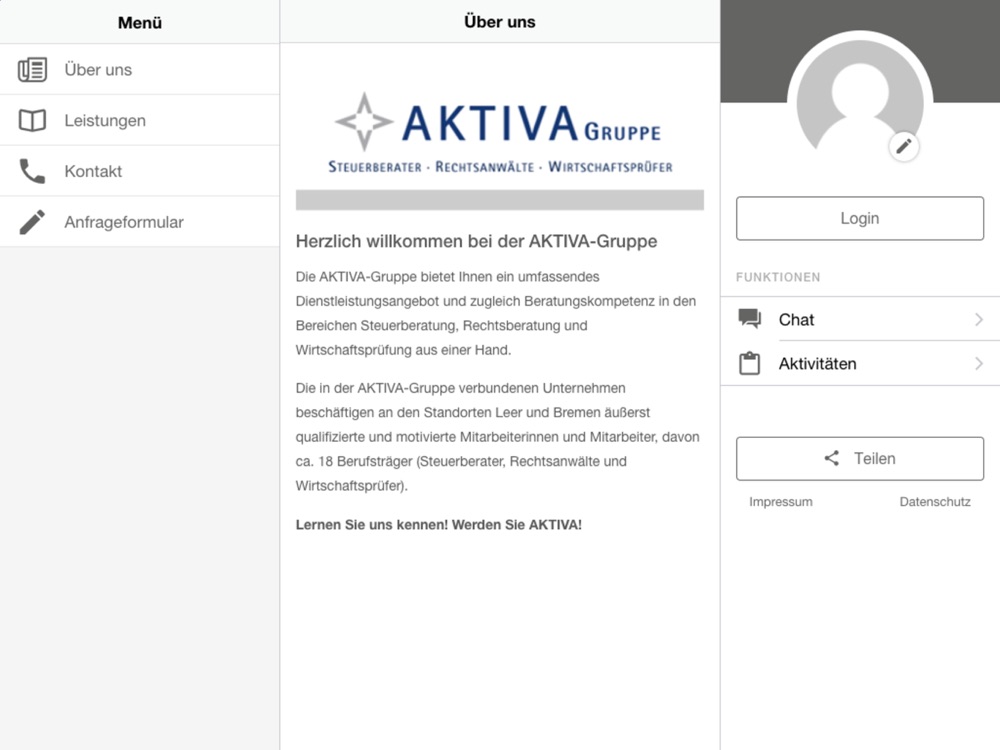
Task: Click the phone icon beside Kontakt
Action: [32, 171]
